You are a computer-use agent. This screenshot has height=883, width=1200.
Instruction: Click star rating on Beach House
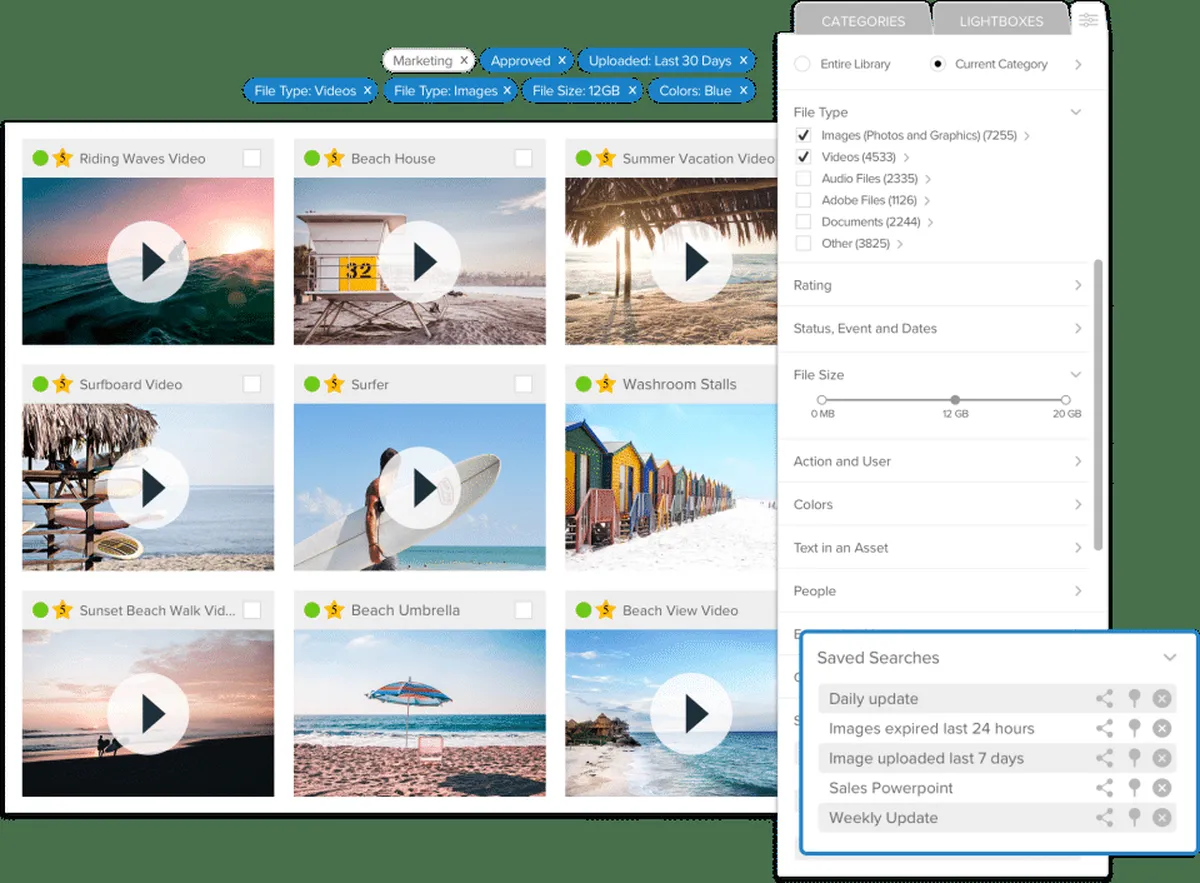point(334,158)
